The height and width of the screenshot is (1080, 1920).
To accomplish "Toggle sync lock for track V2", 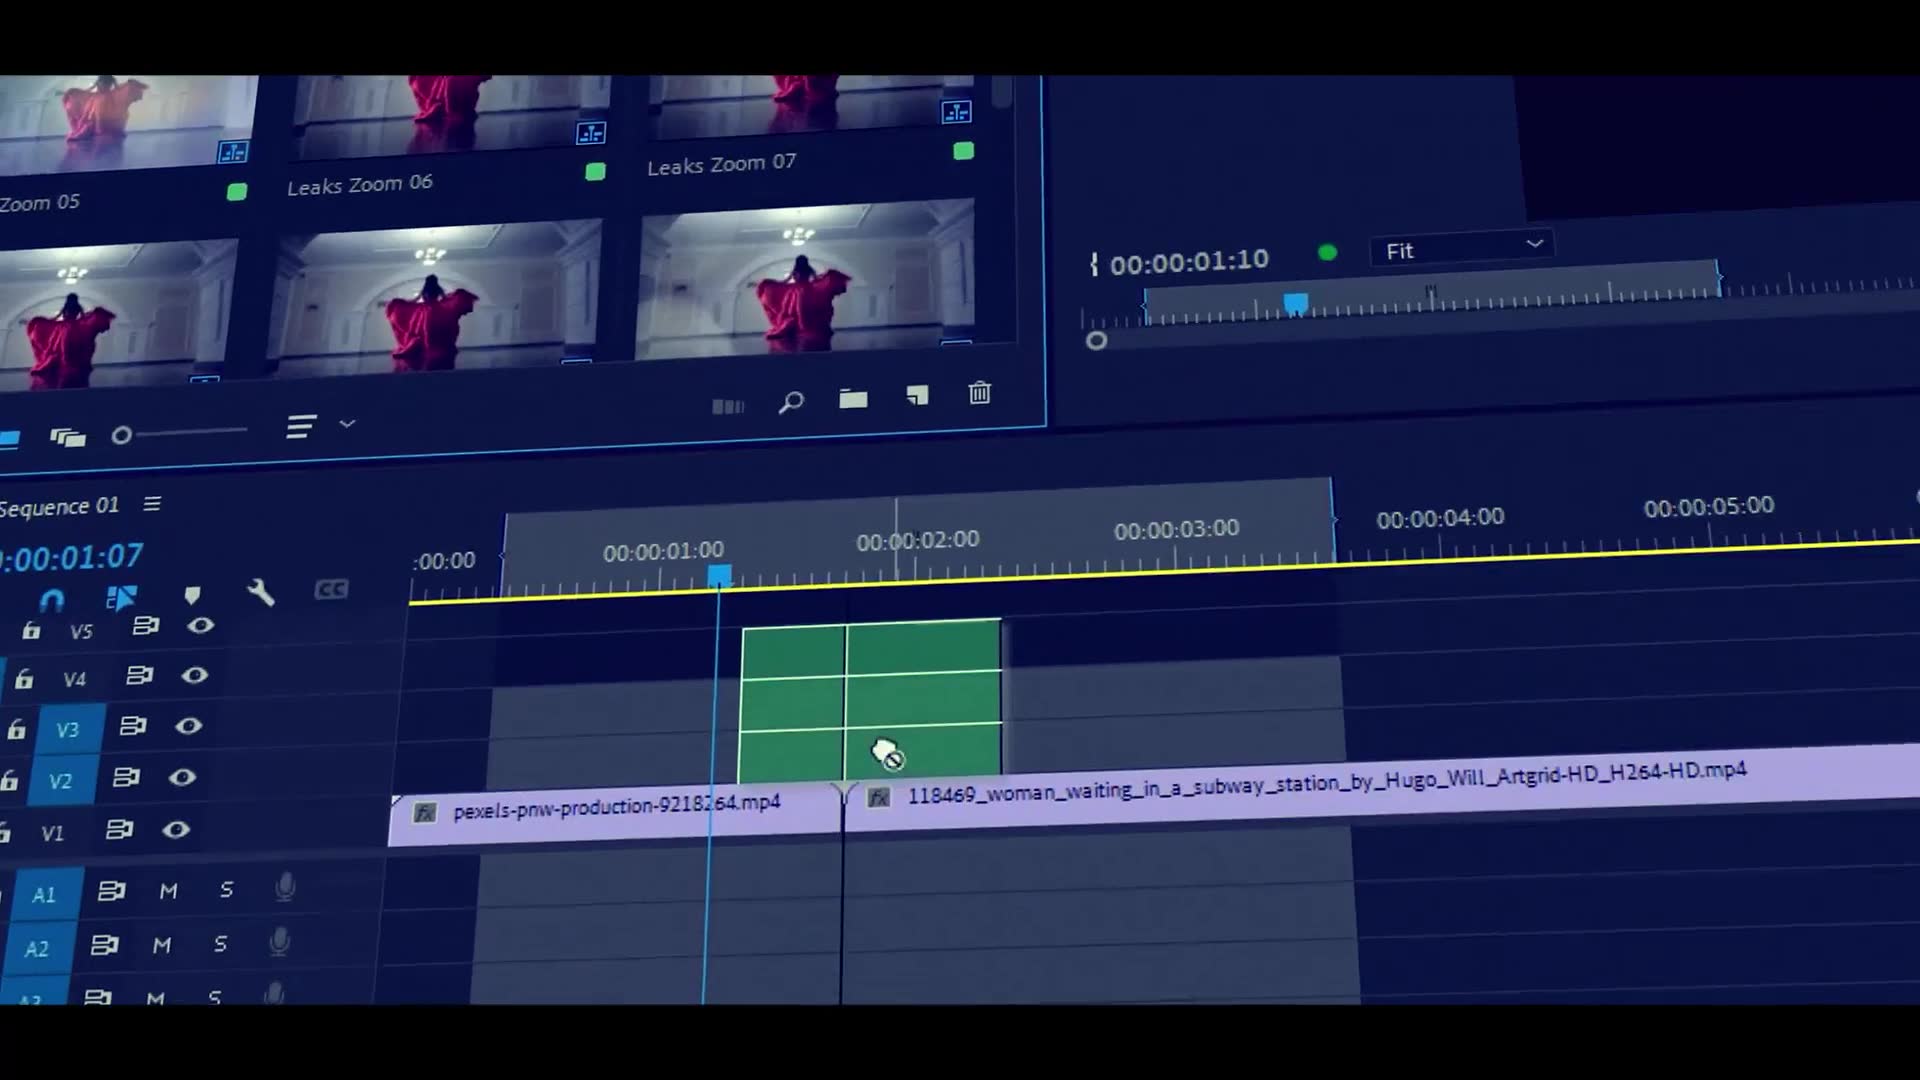I will 126,777.
